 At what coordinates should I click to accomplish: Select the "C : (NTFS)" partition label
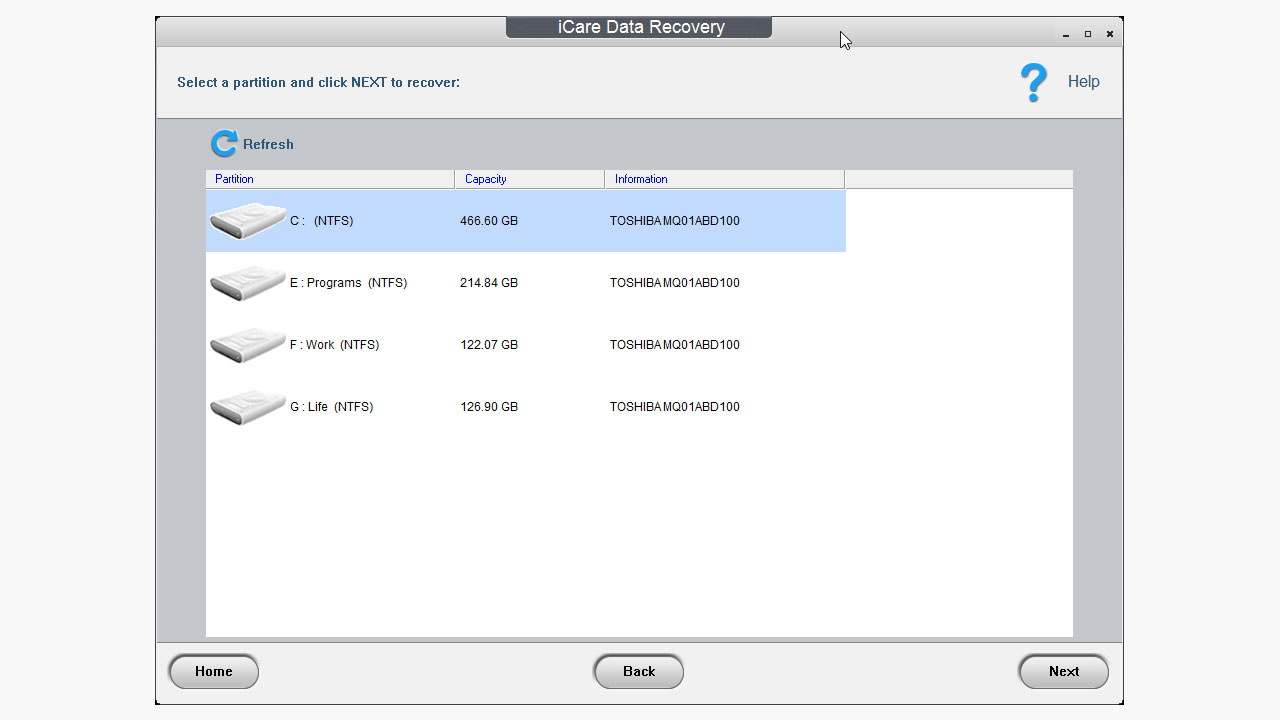pos(322,221)
